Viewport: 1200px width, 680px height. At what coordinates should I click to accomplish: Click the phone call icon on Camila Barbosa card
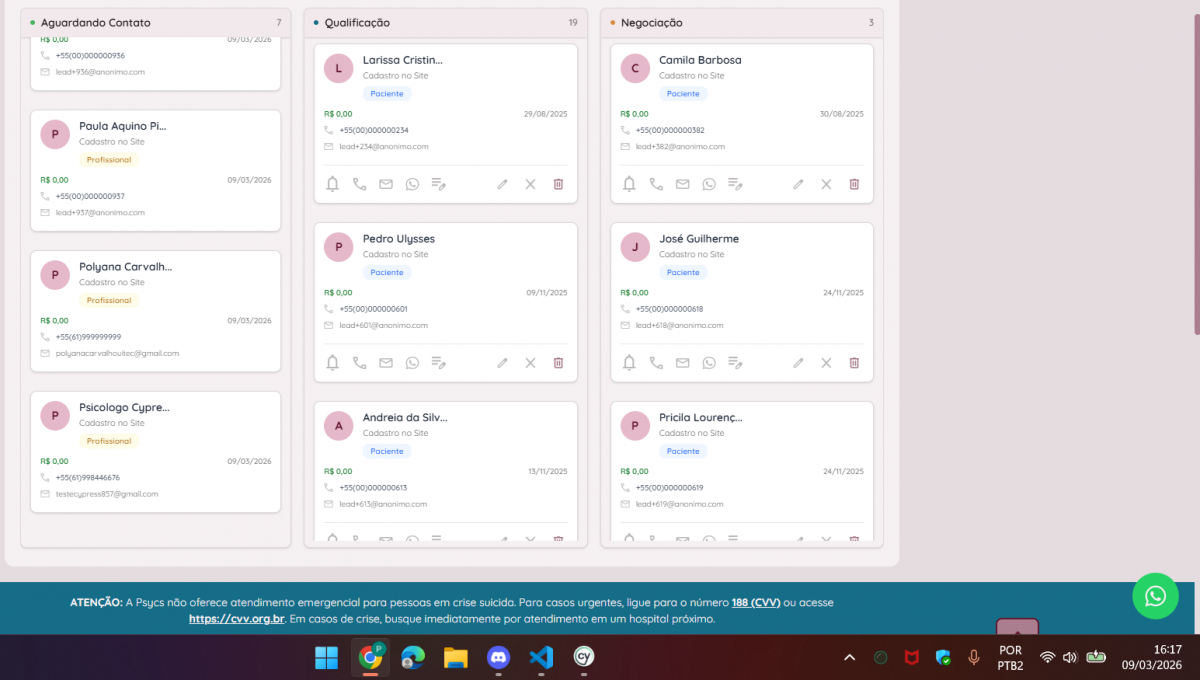click(x=656, y=184)
